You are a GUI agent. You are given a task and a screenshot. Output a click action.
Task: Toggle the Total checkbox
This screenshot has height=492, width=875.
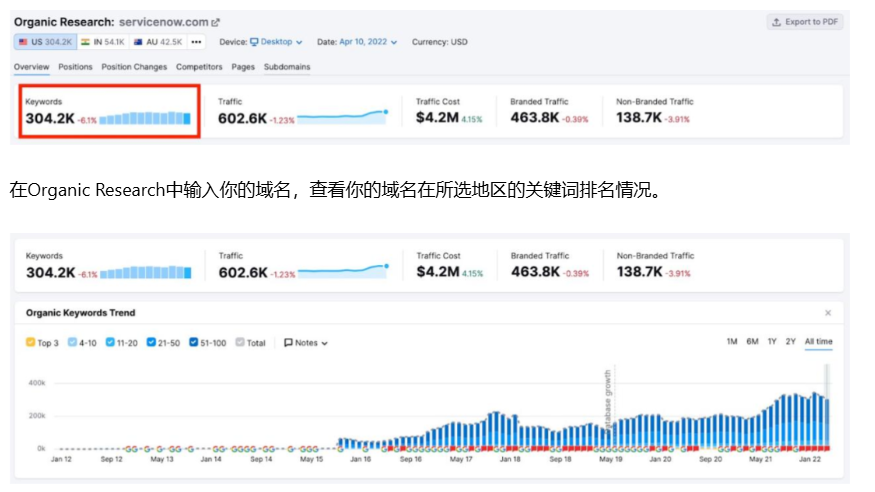tap(240, 342)
